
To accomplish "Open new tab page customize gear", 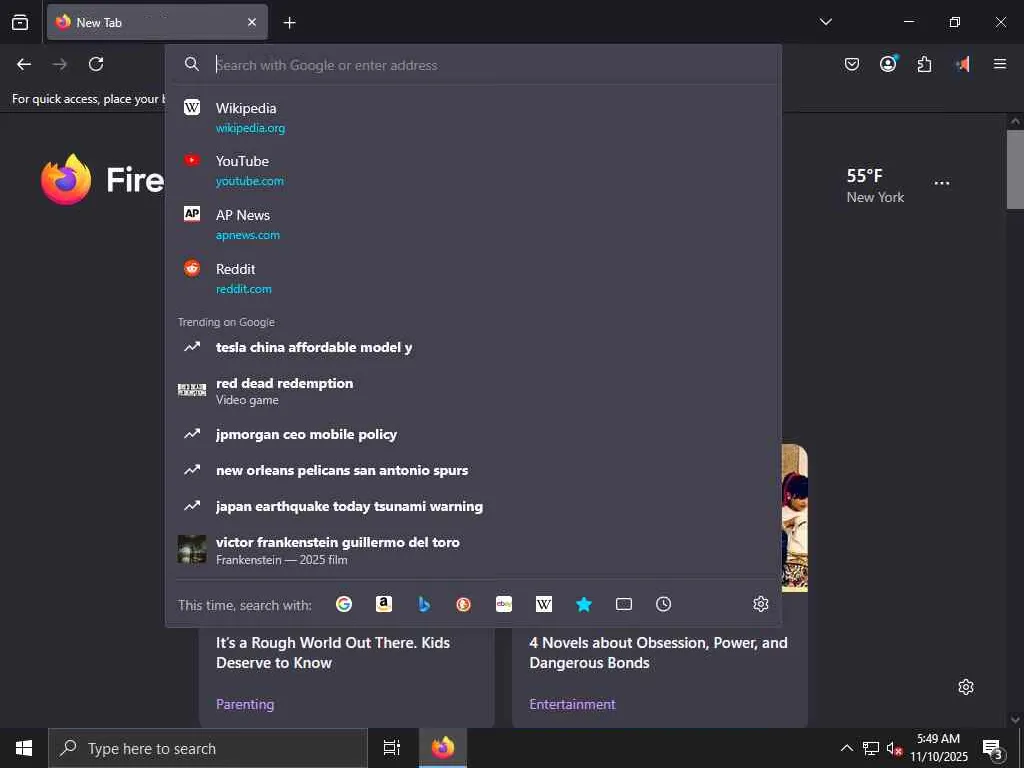I will pyautogui.click(x=966, y=687).
